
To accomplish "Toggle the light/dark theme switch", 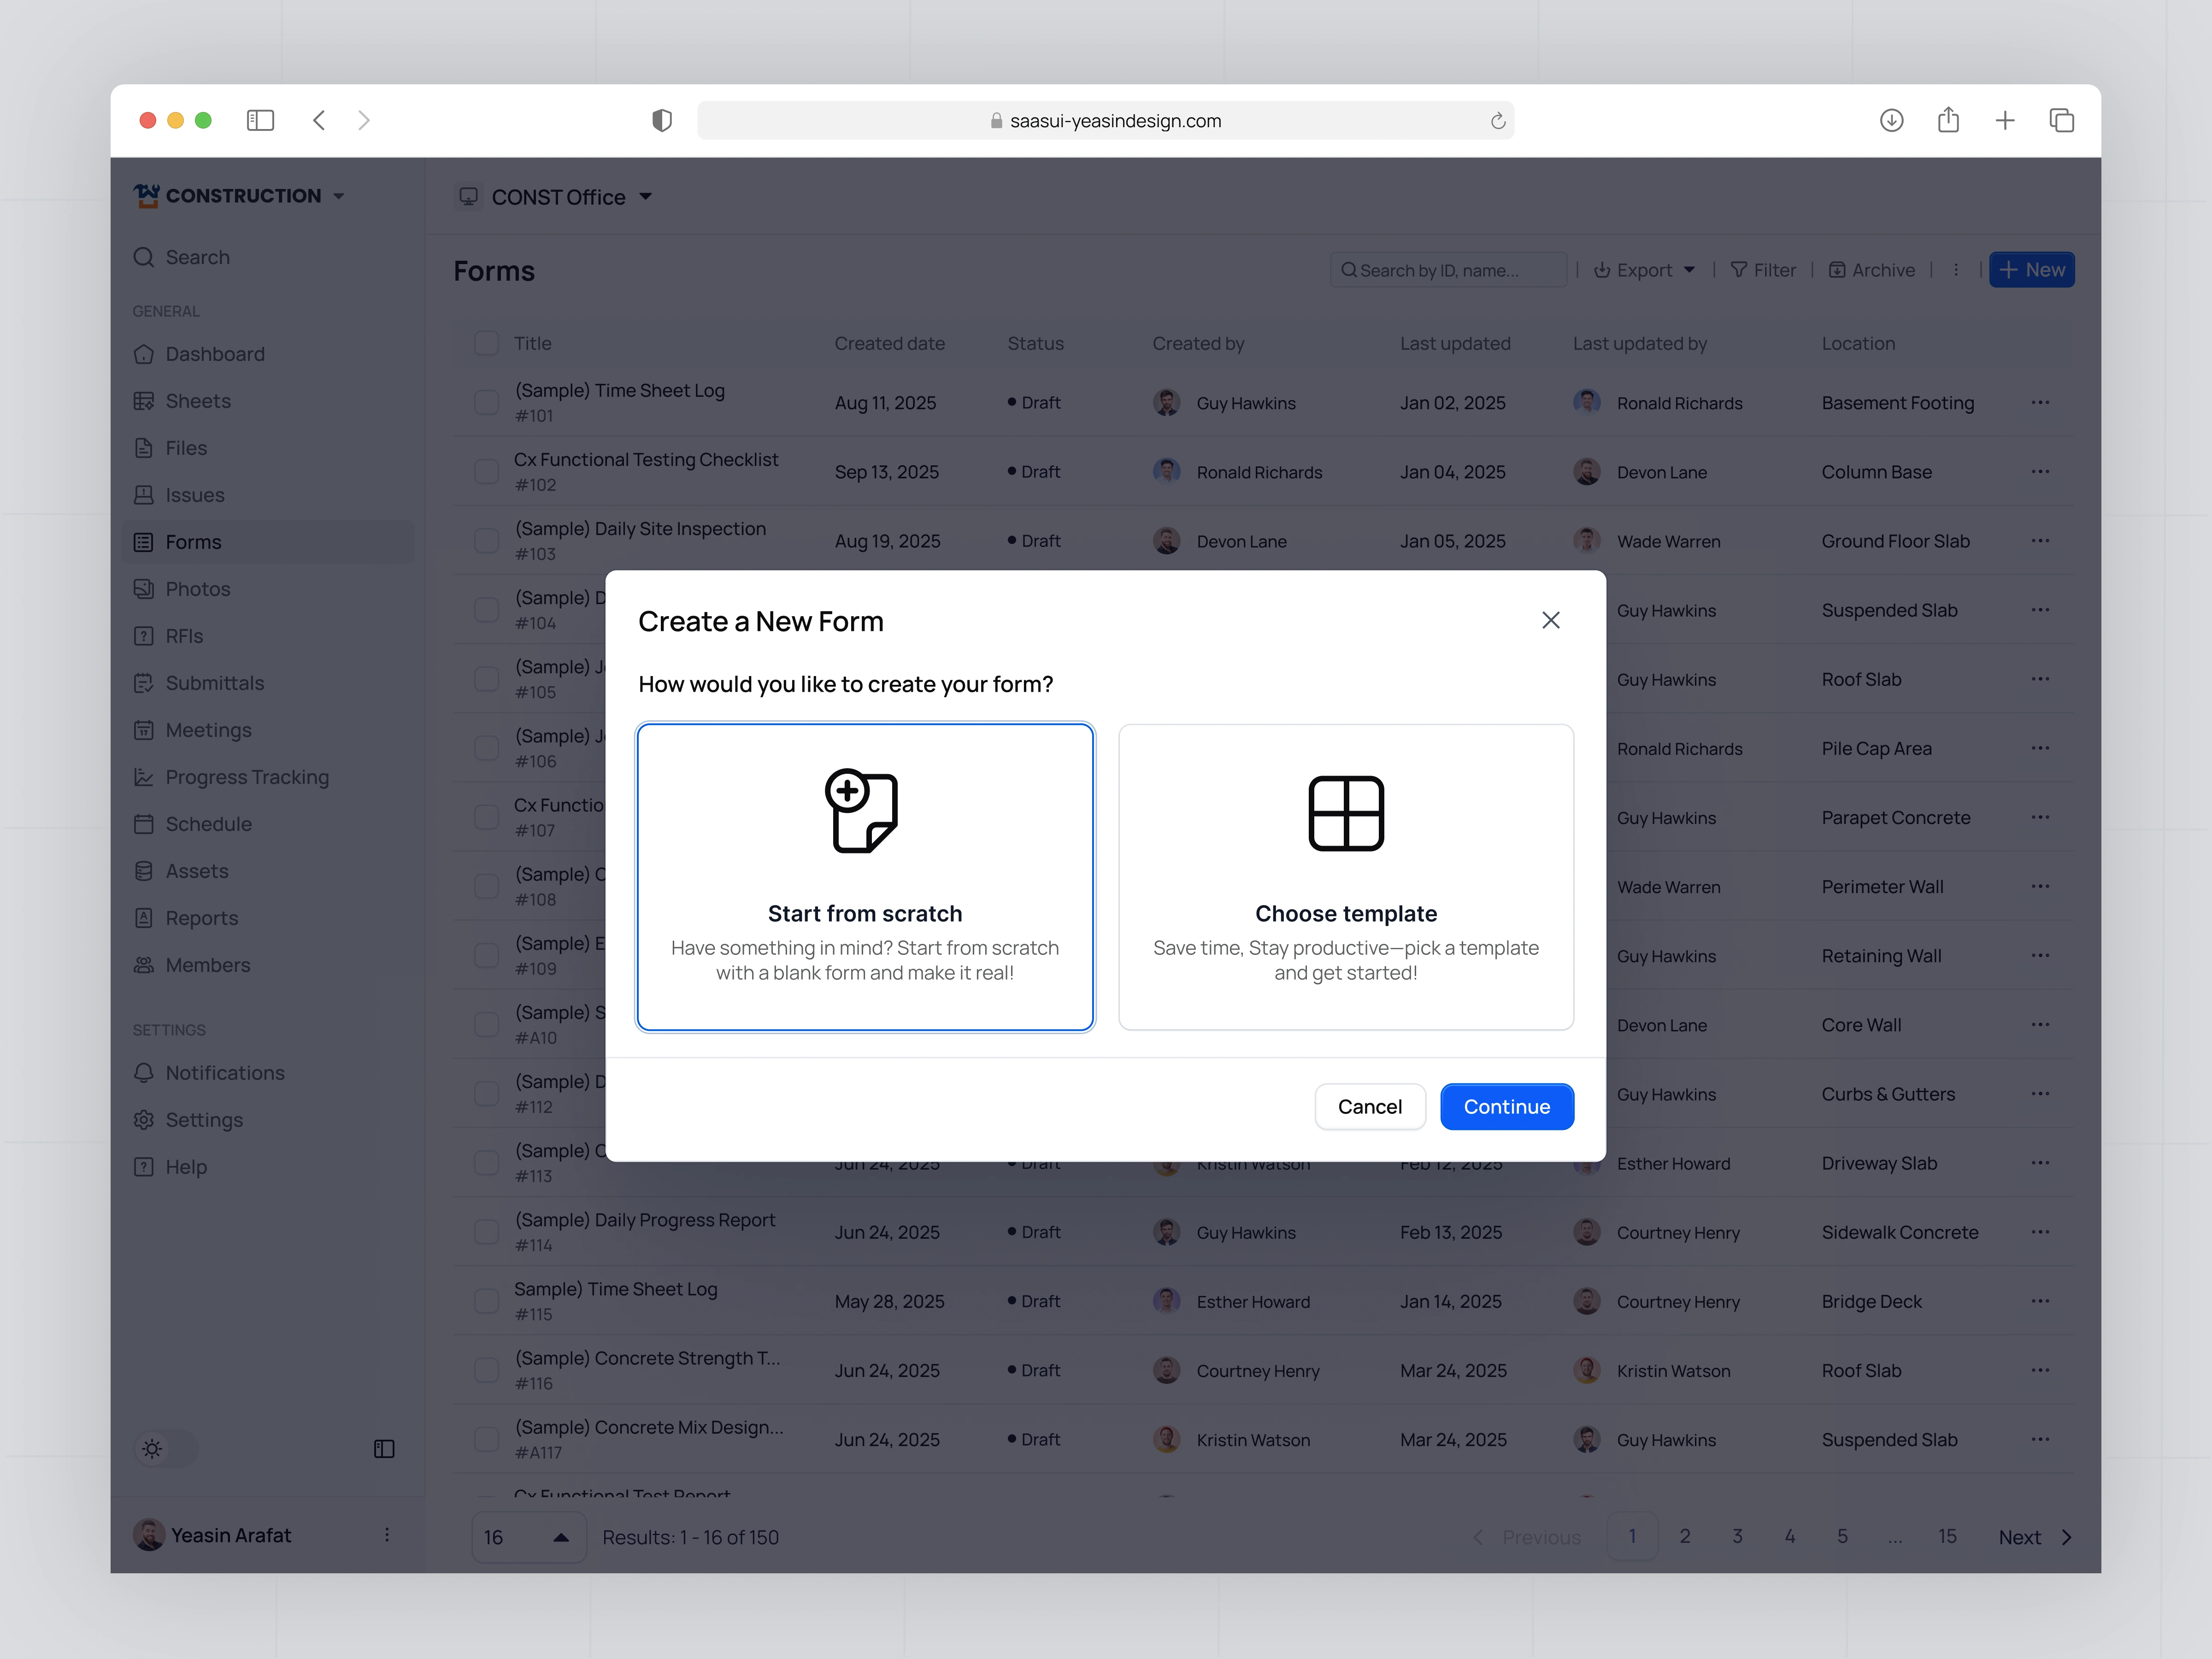I will [x=165, y=1449].
